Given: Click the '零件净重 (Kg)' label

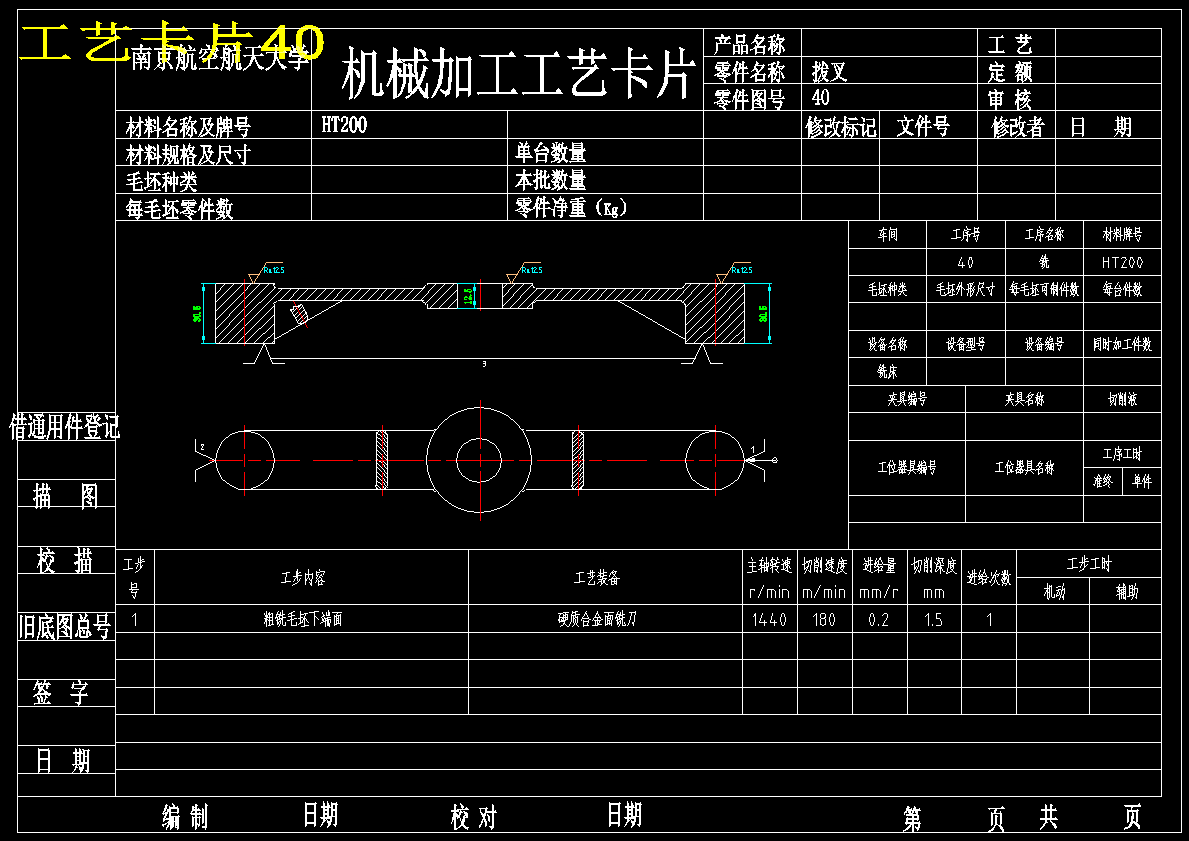Looking at the screenshot, I should (571, 207).
